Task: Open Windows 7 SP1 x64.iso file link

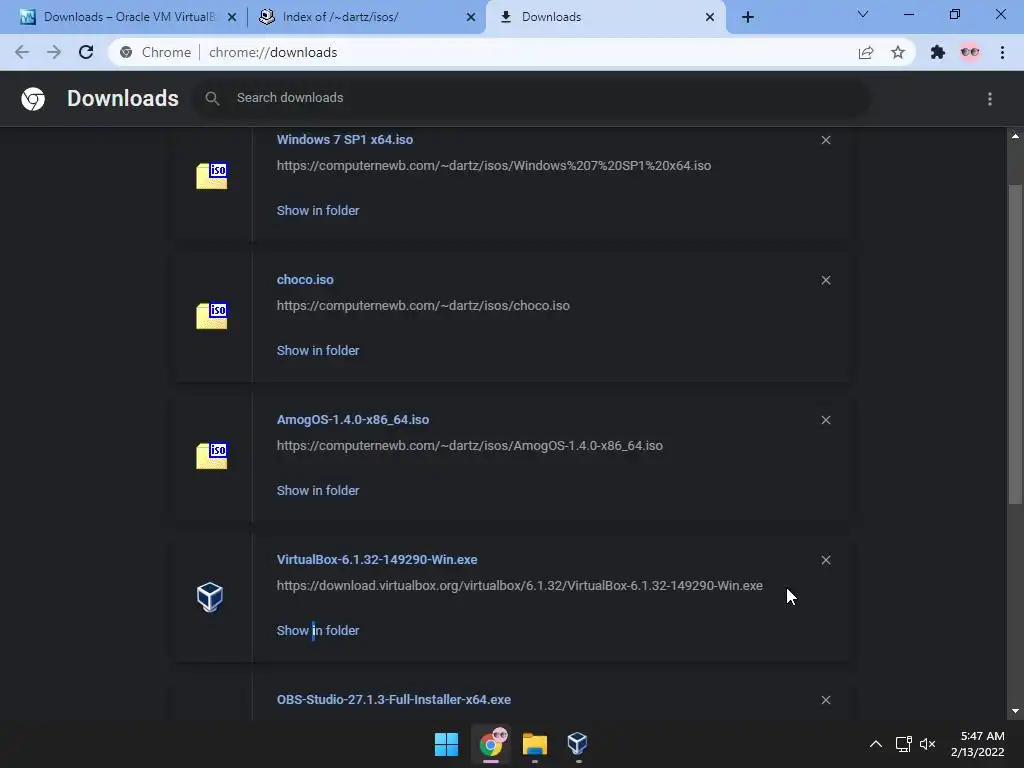Action: (345, 140)
